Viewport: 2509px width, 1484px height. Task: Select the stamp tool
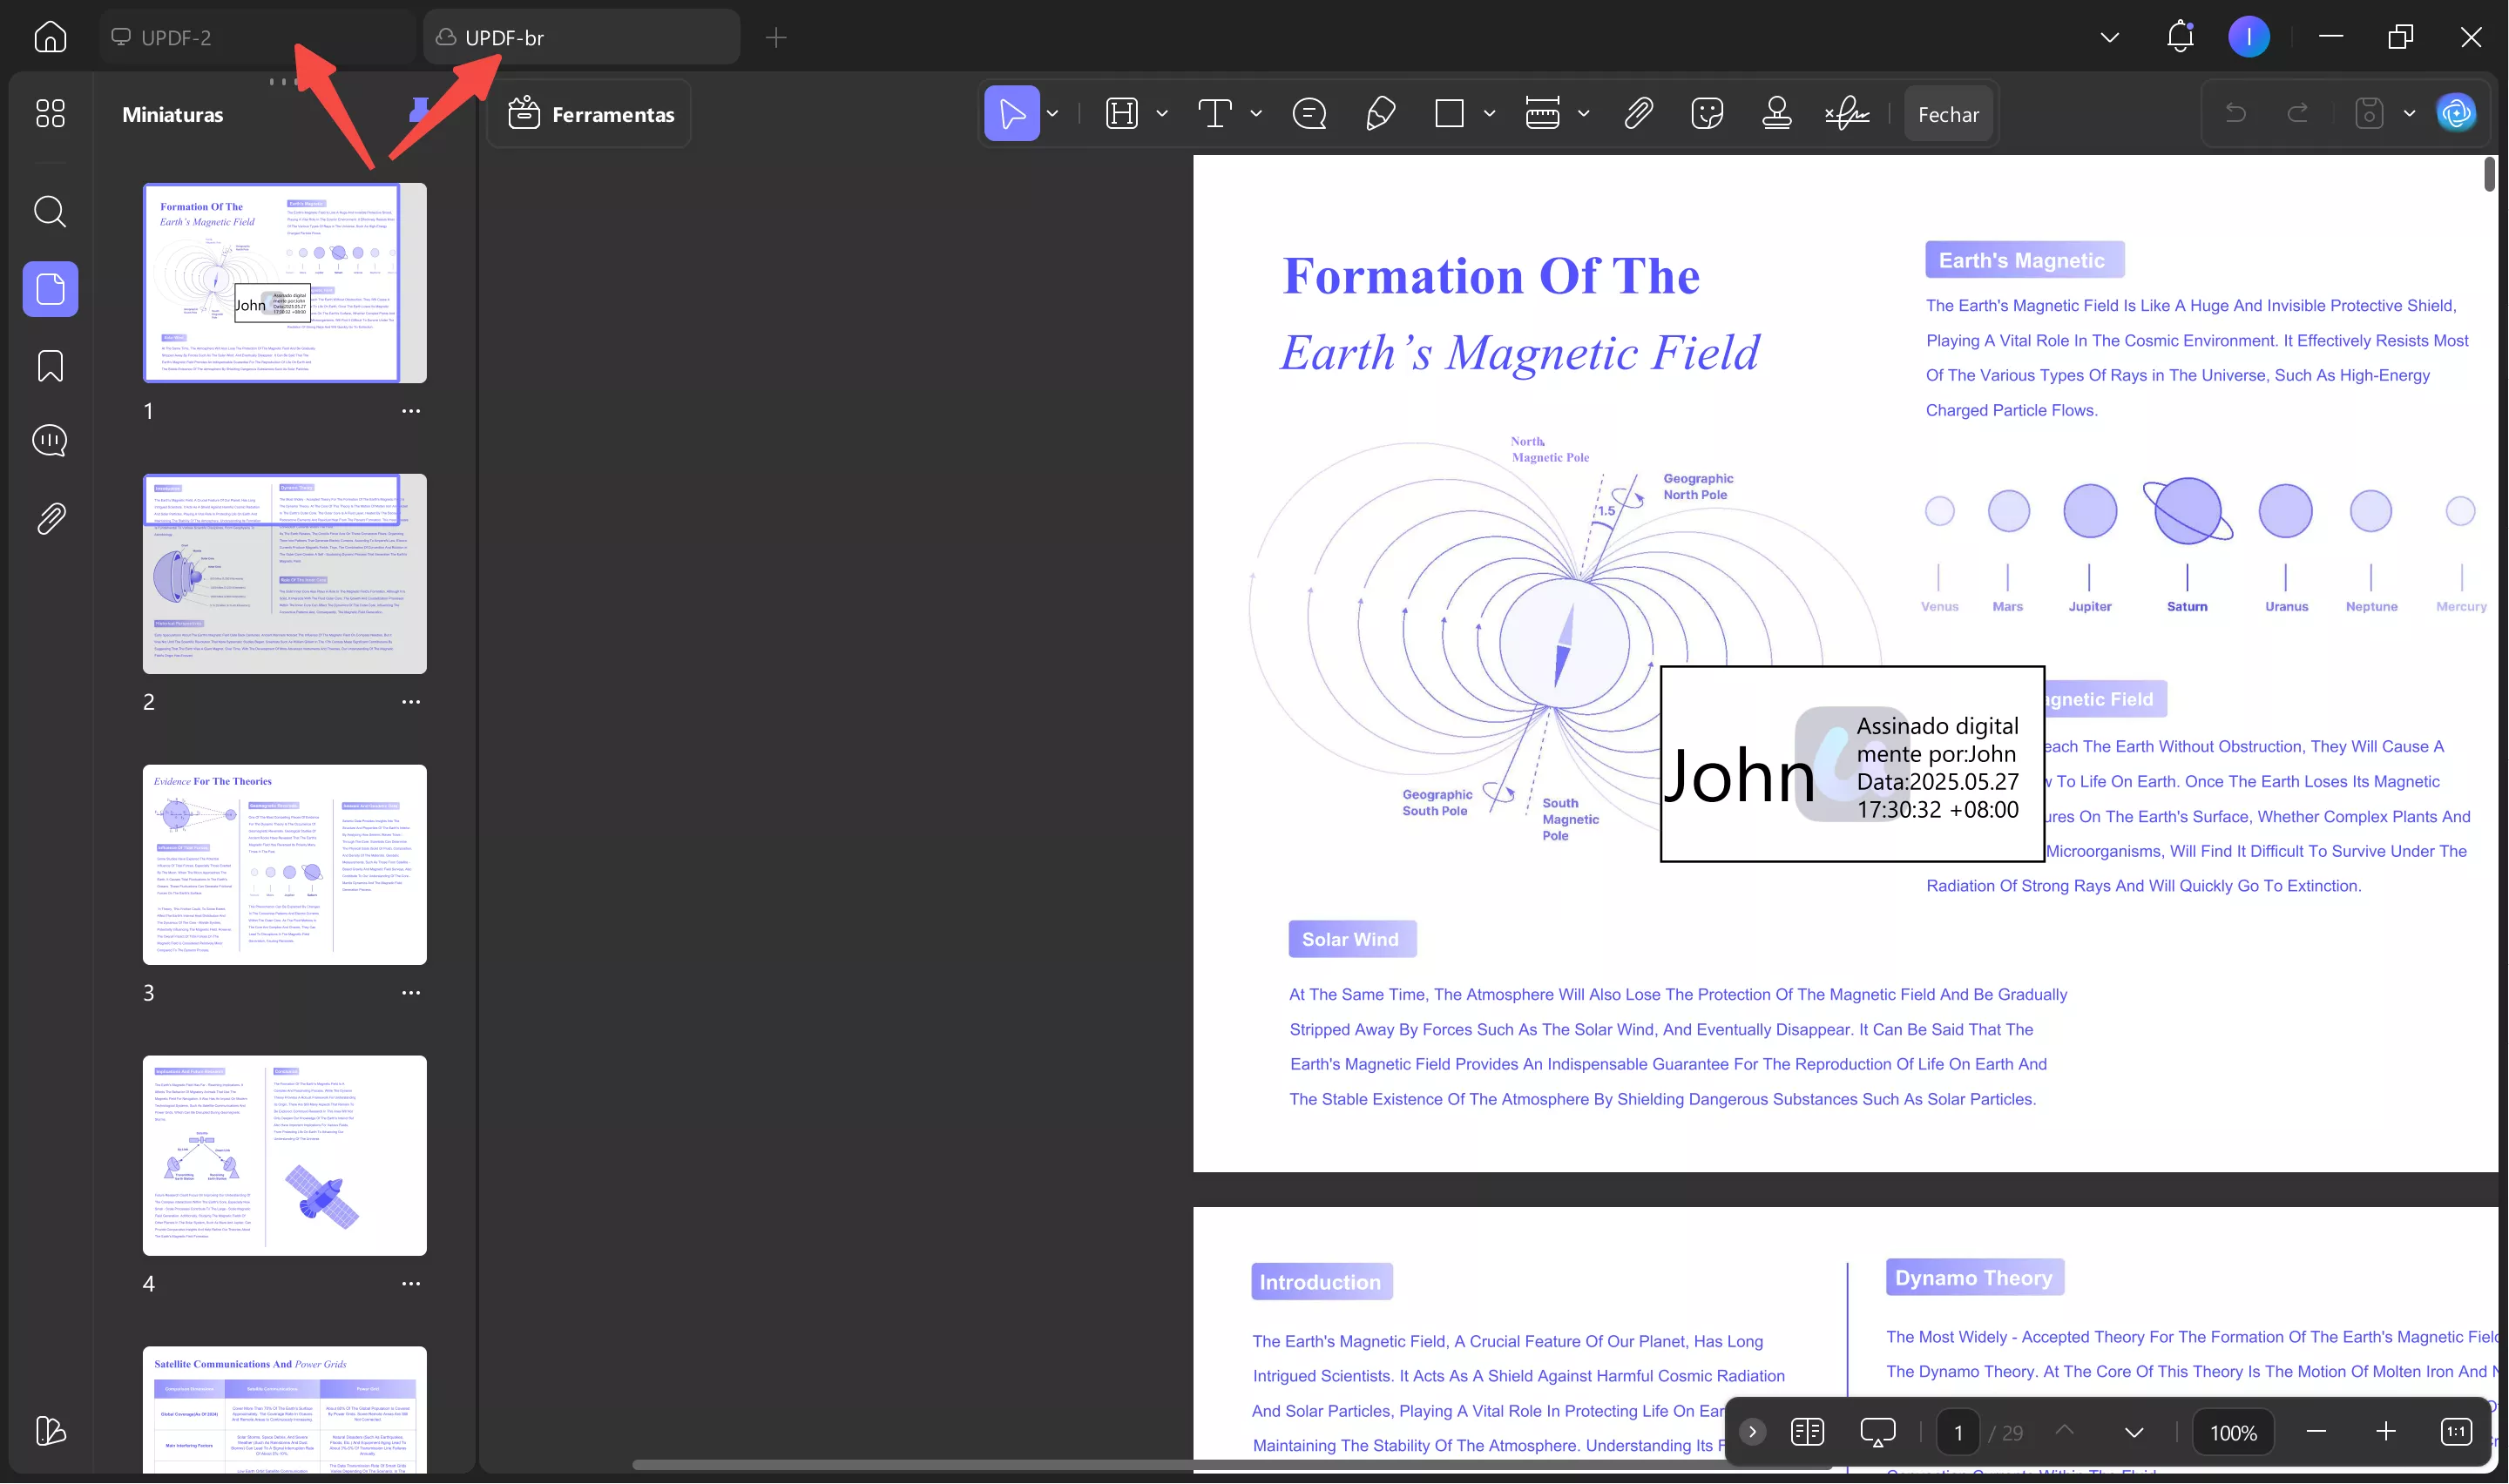[1776, 114]
